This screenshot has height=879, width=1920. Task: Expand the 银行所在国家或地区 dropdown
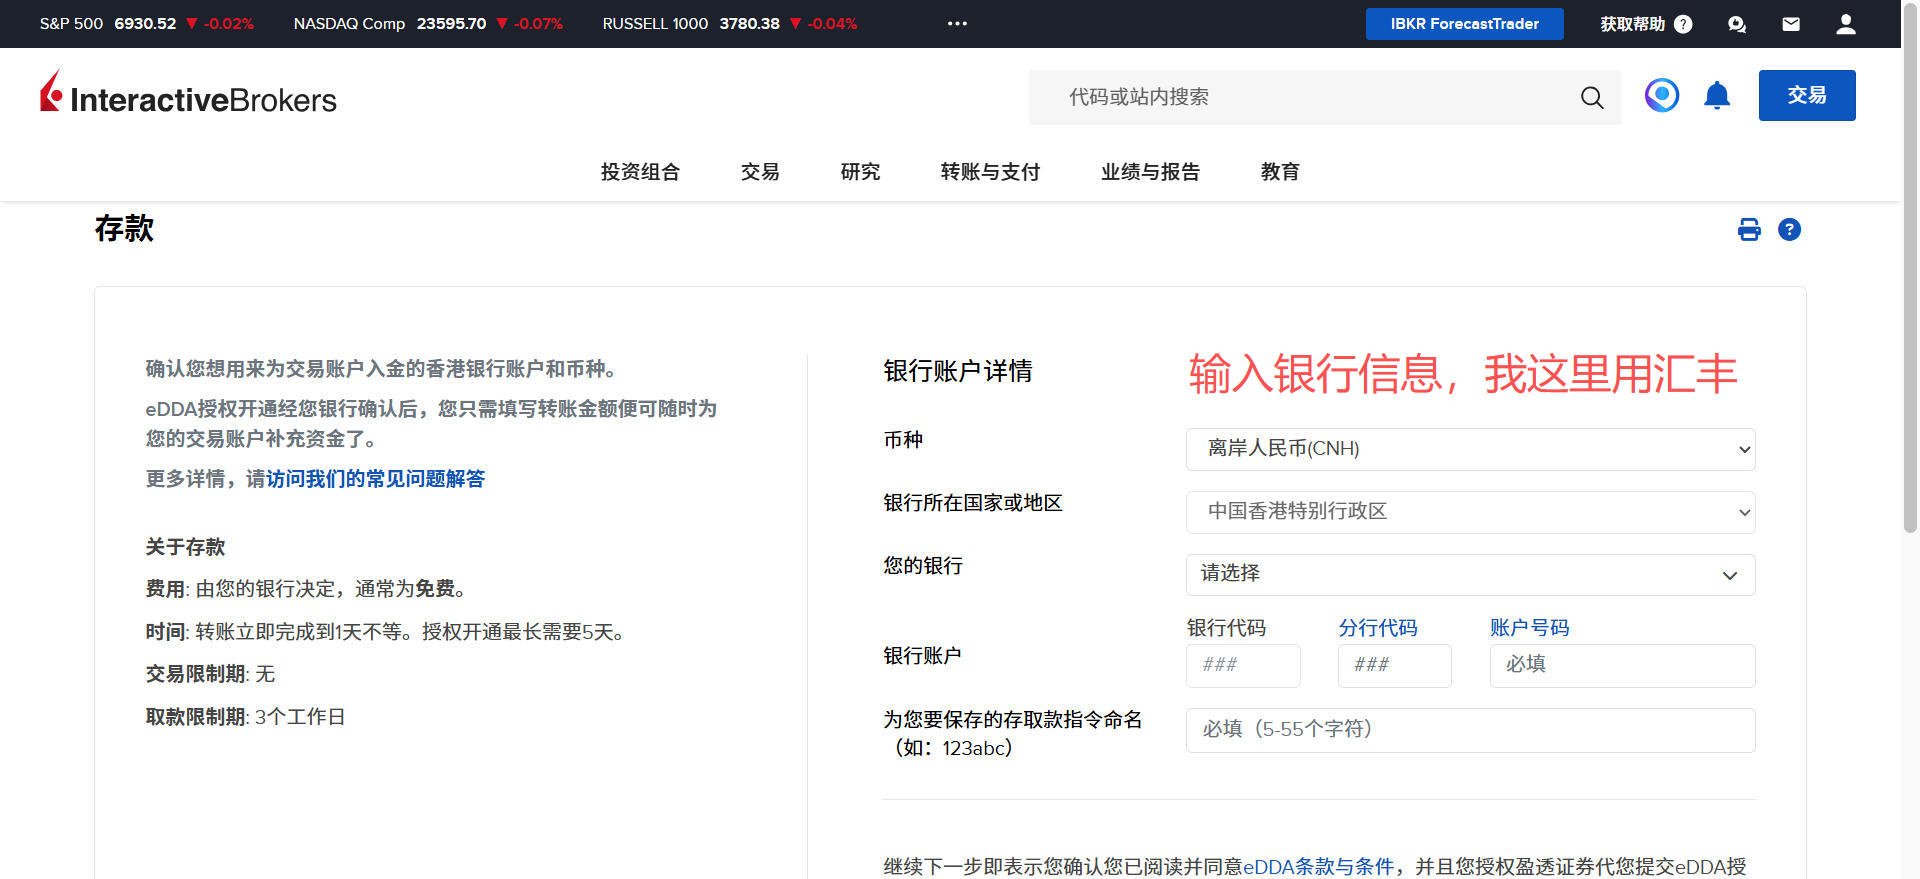pos(1470,512)
